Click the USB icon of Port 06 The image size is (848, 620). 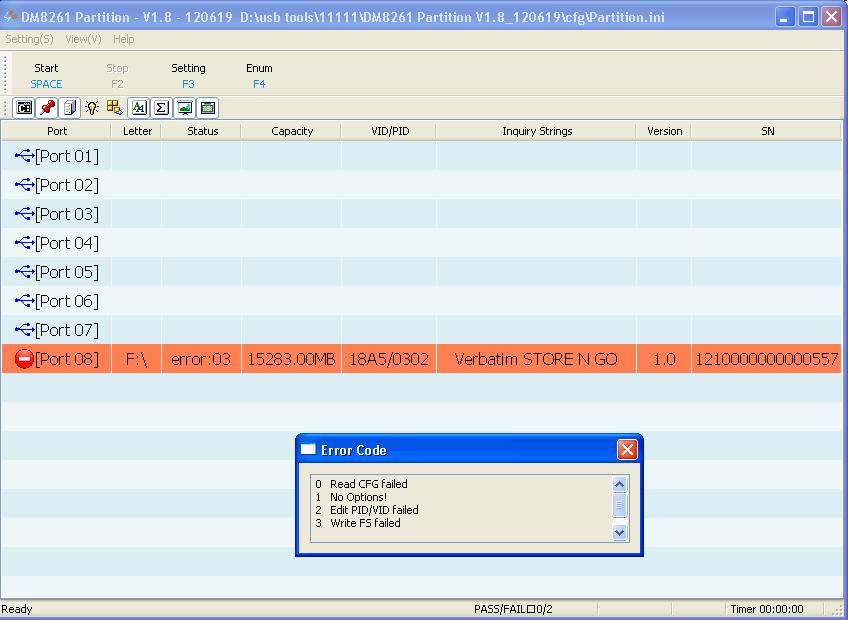24,301
